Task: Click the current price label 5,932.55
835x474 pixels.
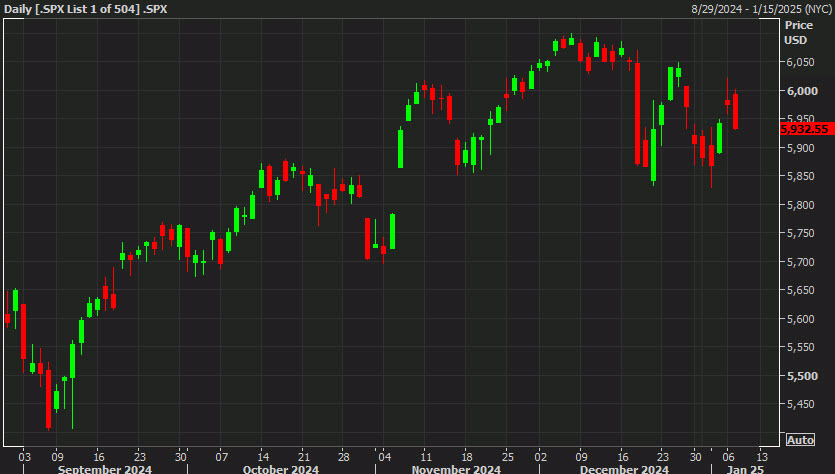Action: coord(807,129)
